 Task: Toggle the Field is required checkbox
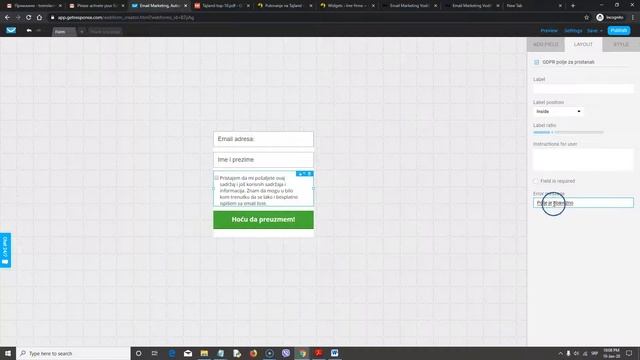click(536, 181)
